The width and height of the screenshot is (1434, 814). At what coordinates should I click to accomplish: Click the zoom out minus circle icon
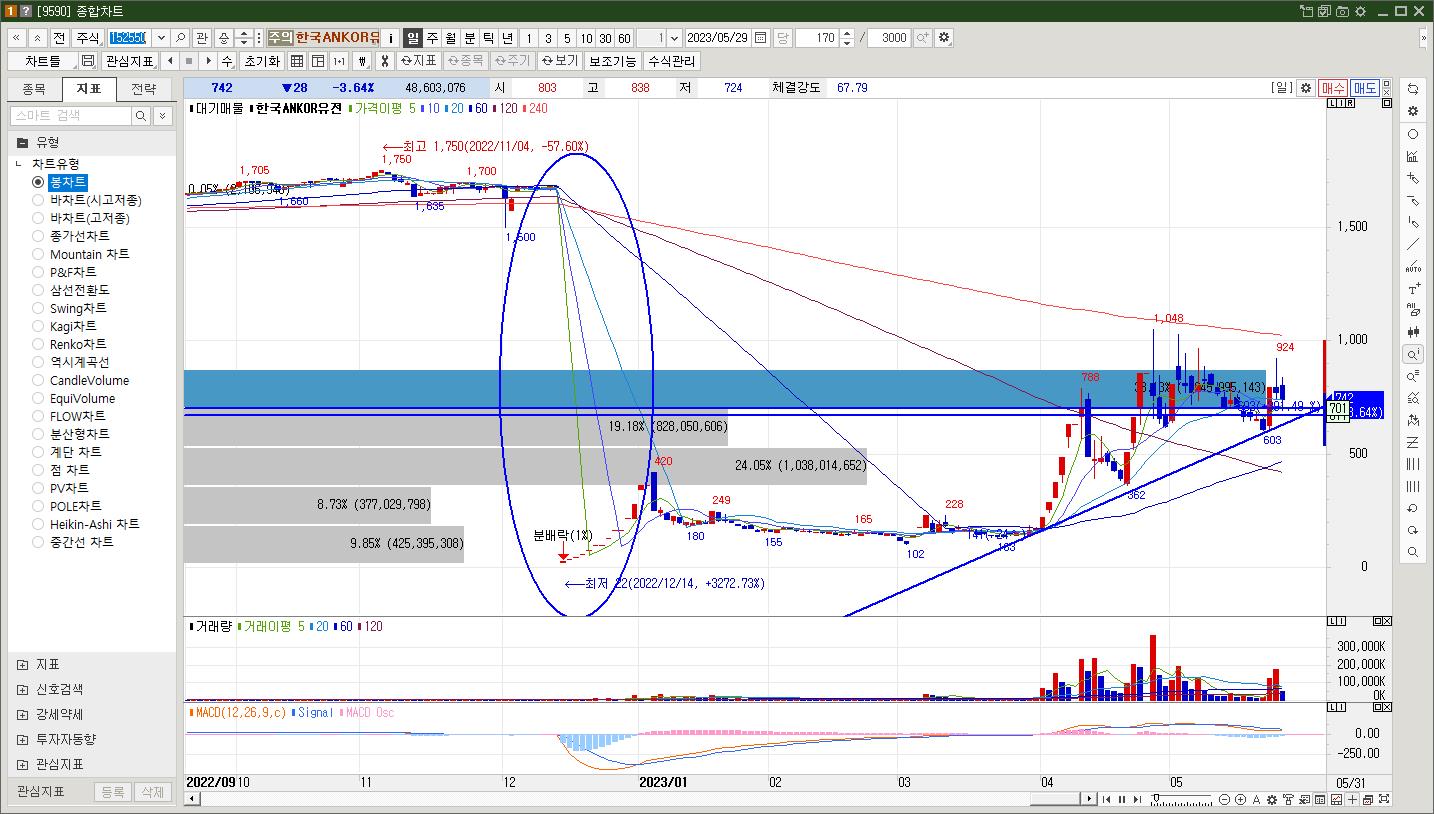coord(1224,799)
